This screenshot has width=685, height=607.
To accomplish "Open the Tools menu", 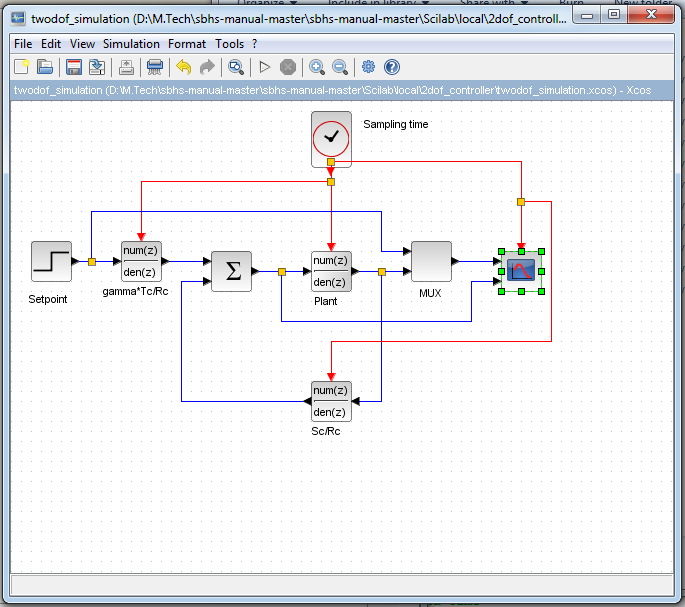I will (229, 44).
